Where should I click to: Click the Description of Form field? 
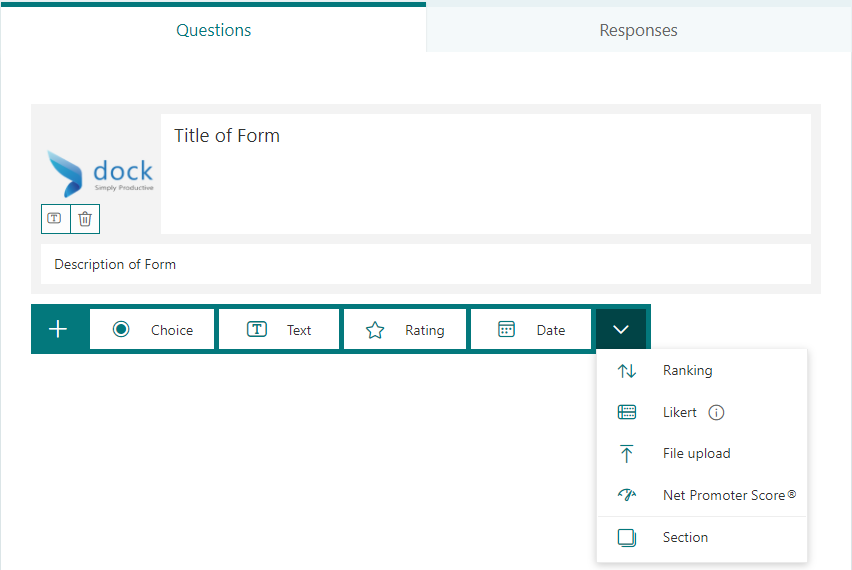point(425,265)
